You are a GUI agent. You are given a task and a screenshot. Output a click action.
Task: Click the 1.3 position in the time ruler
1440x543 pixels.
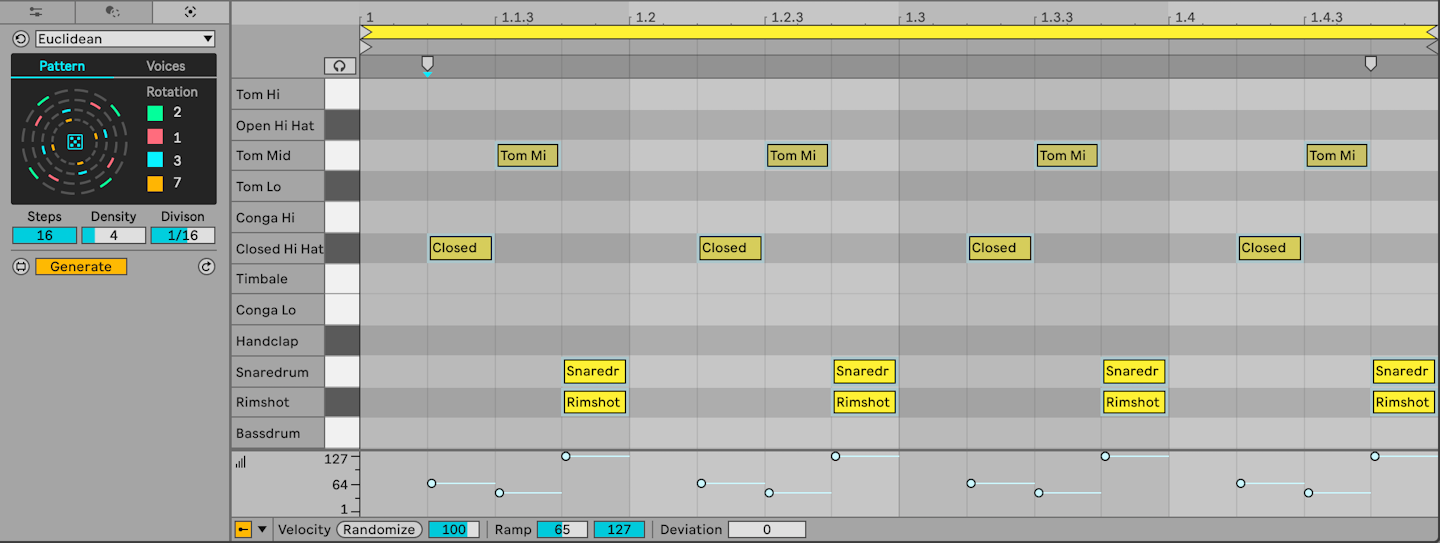click(x=916, y=17)
